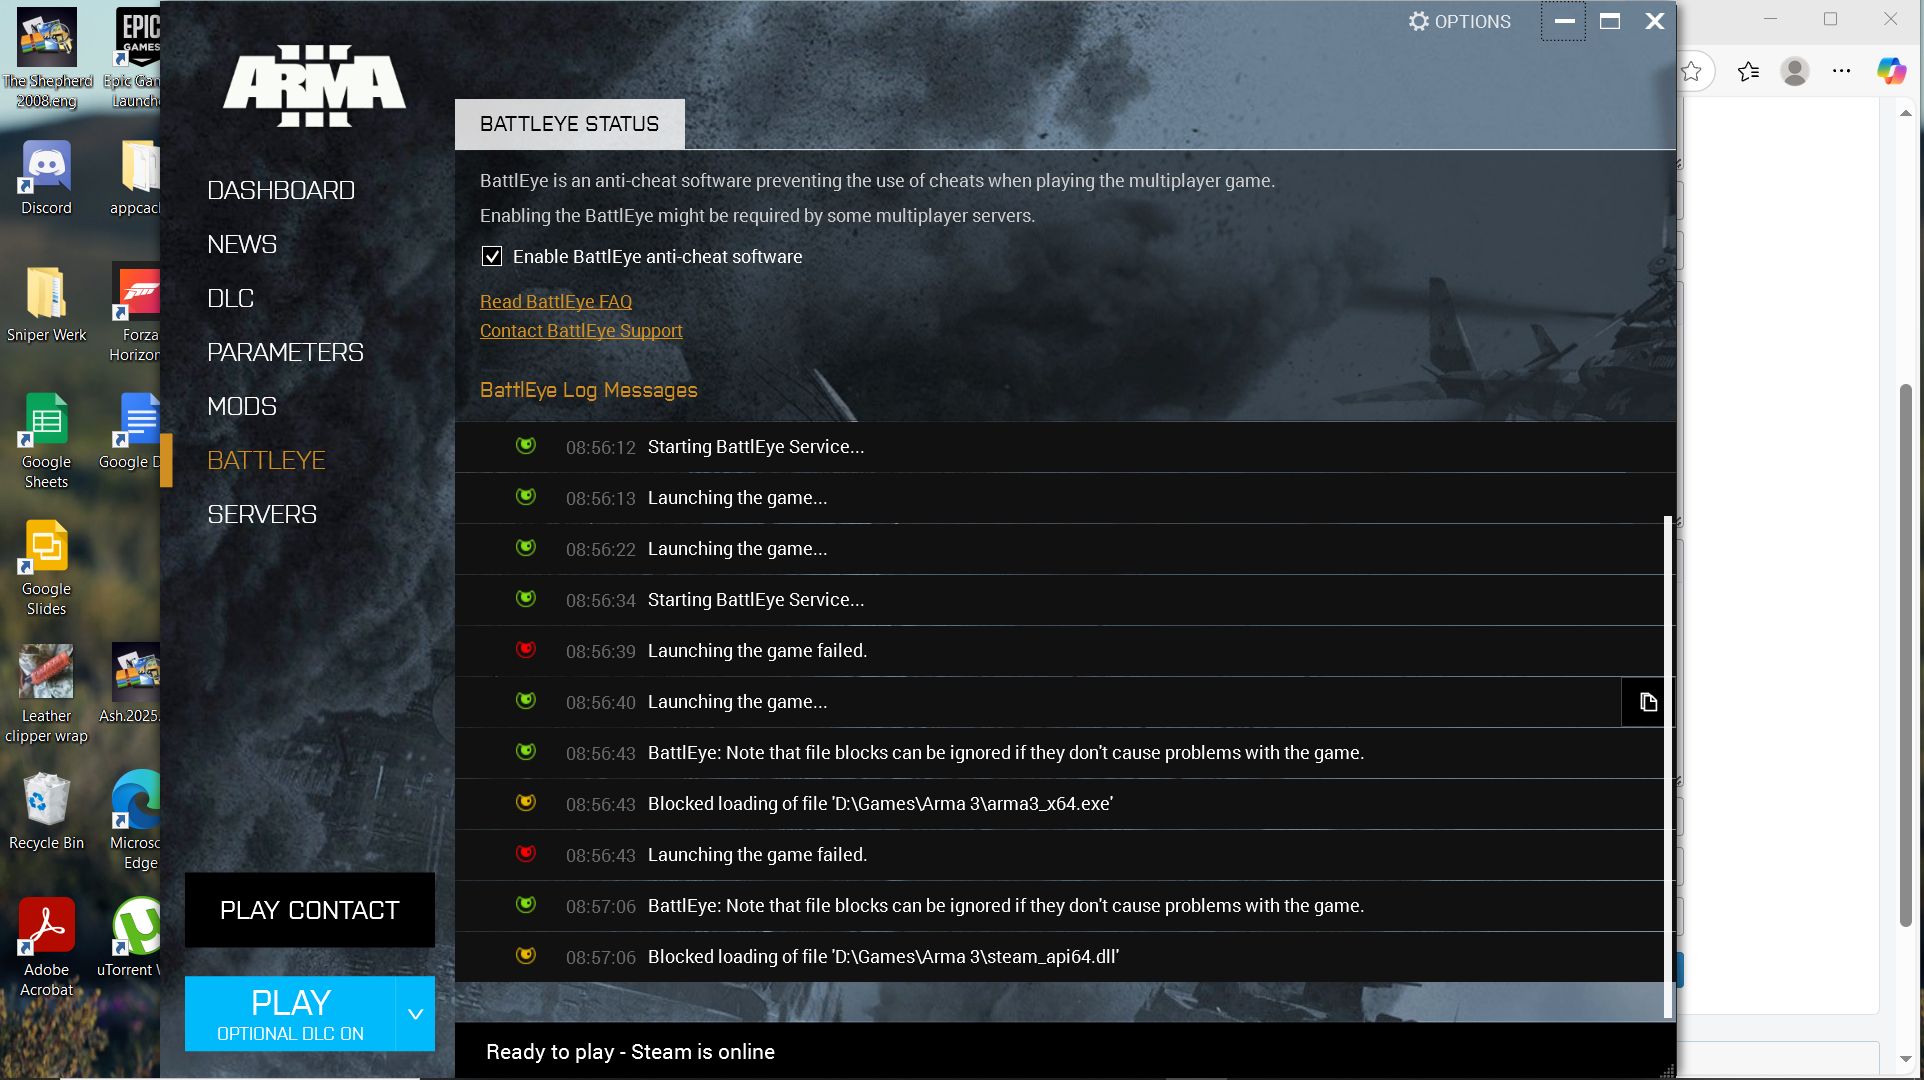Click 'Ready to play - Steam is online' status
This screenshot has height=1080, width=1924.
tap(630, 1052)
